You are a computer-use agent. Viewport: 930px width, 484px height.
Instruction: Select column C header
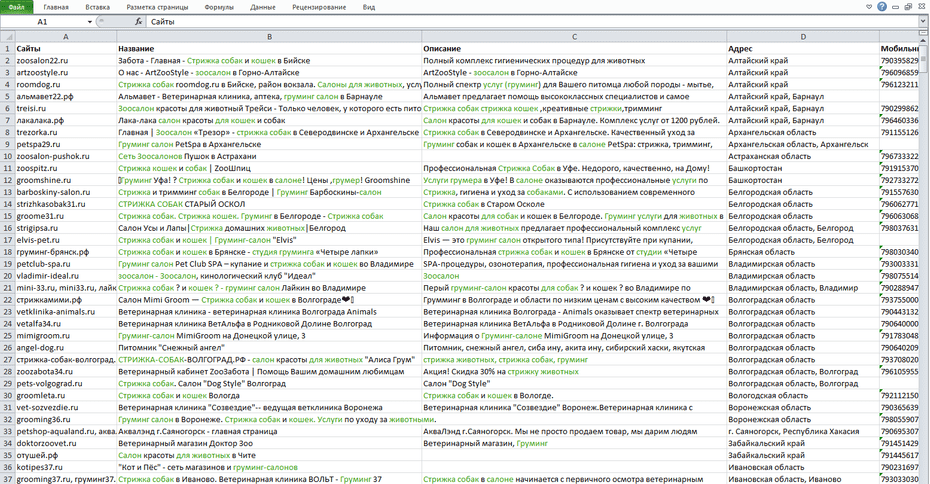pyautogui.click(x=574, y=37)
